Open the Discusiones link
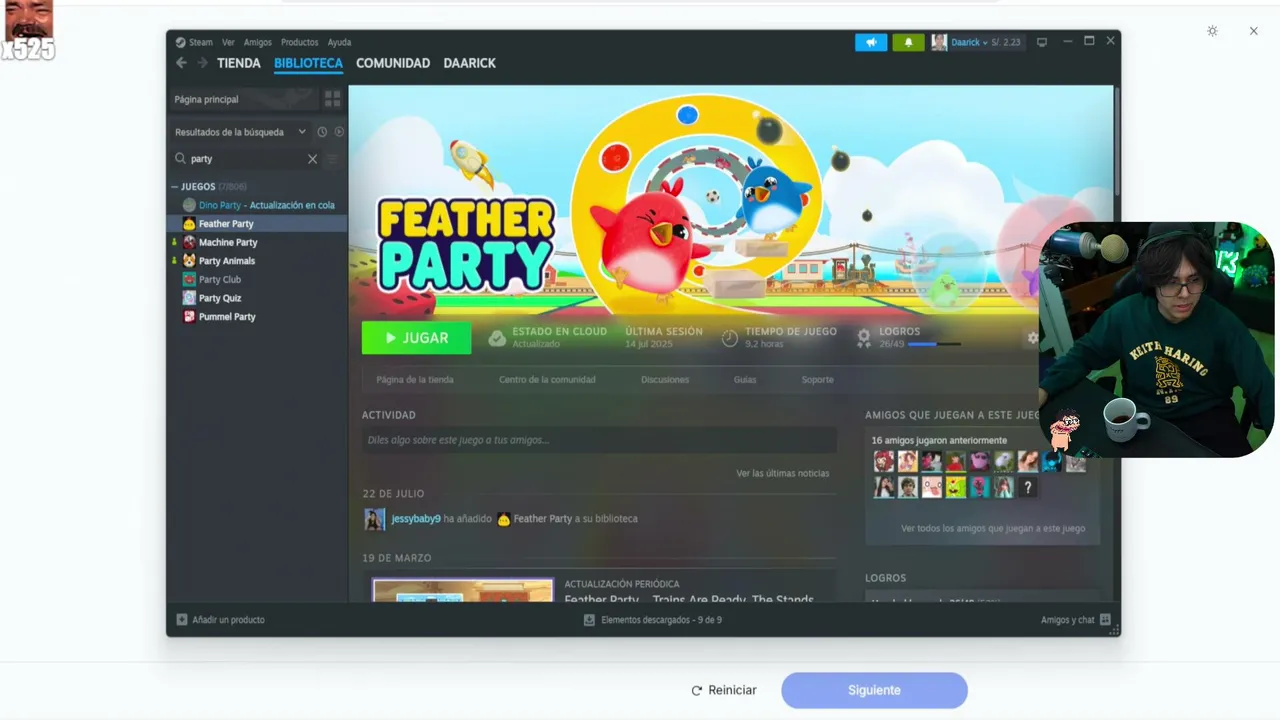 pyautogui.click(x=665, y=380)
